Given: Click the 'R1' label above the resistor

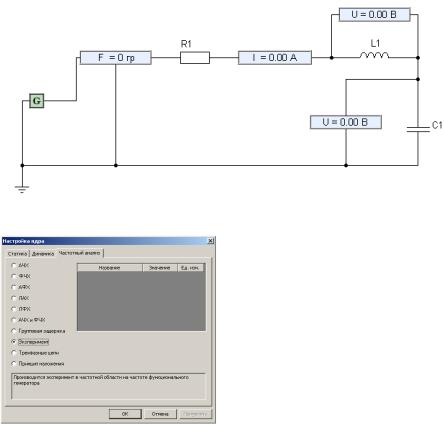Looking at the screenshot, I should click(x=186, y=44).
